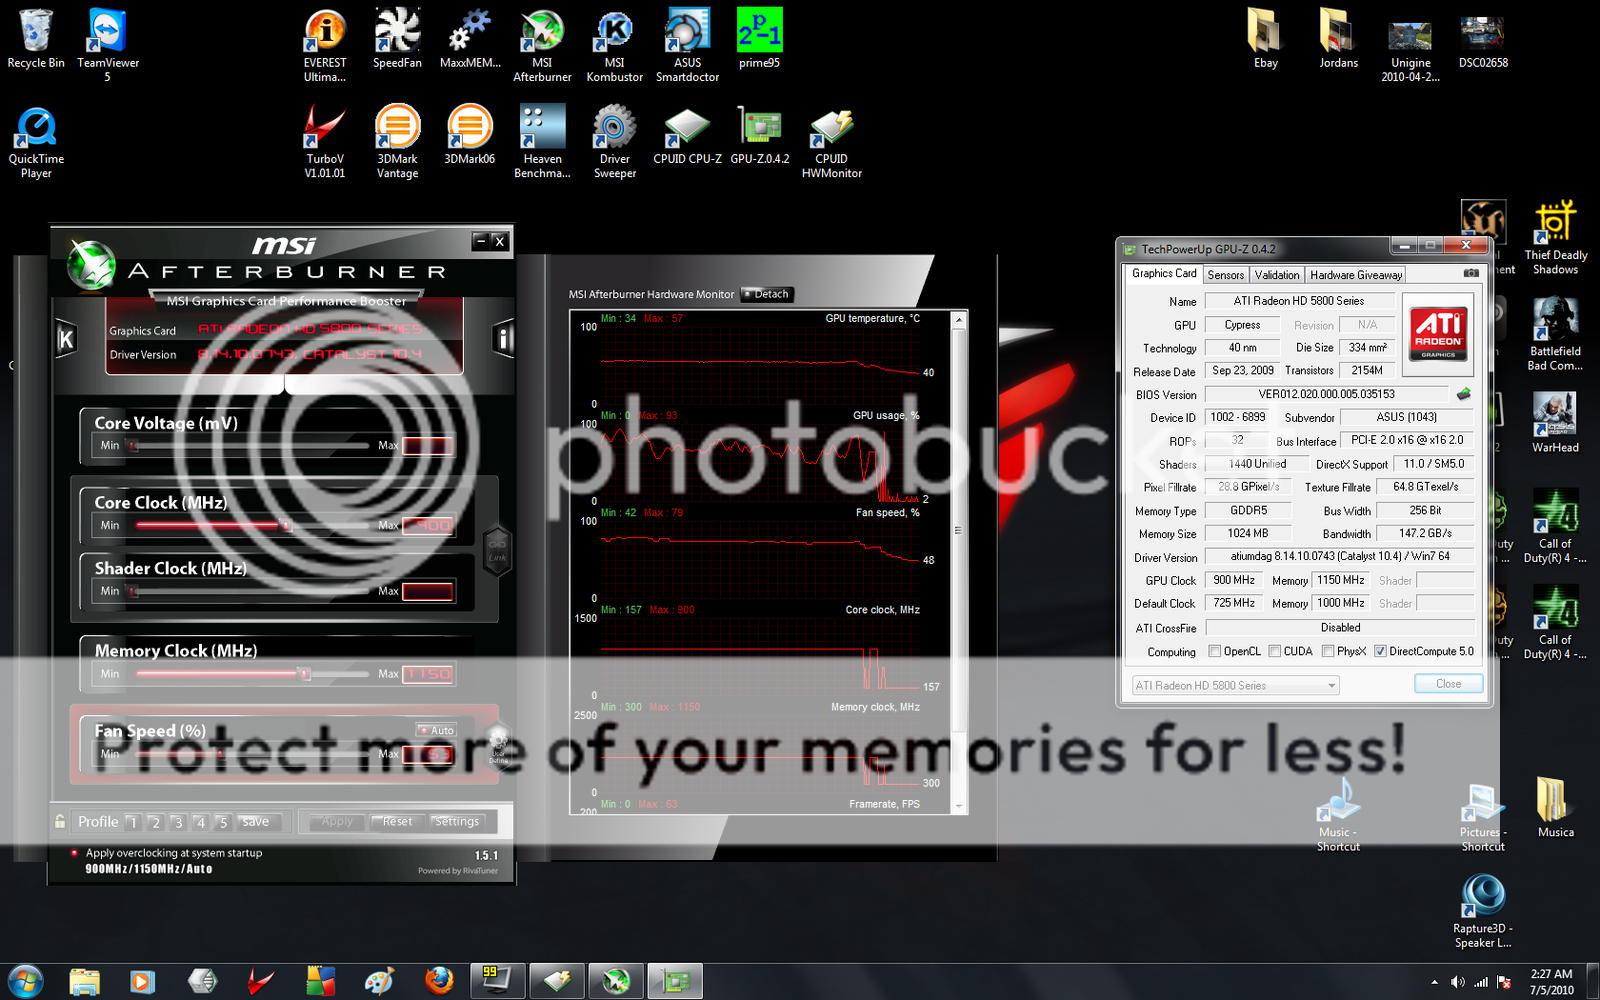
Task: Click the Core Clock value field
Action: [x=428, y=525]
